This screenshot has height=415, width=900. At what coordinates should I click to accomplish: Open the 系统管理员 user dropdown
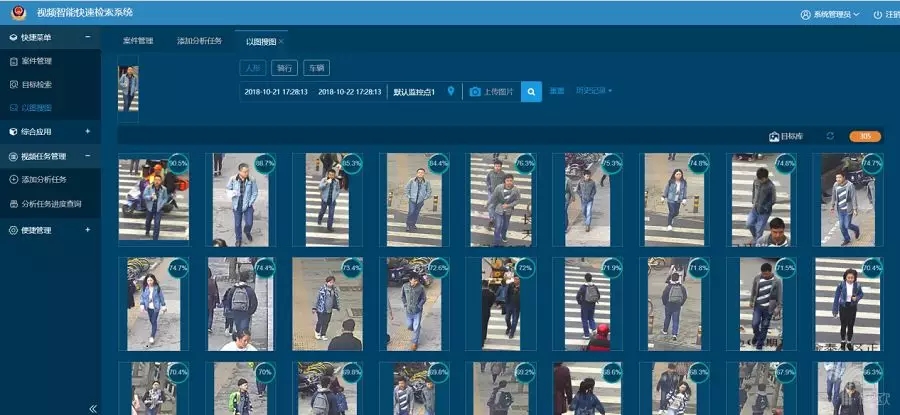pos(830,15)
